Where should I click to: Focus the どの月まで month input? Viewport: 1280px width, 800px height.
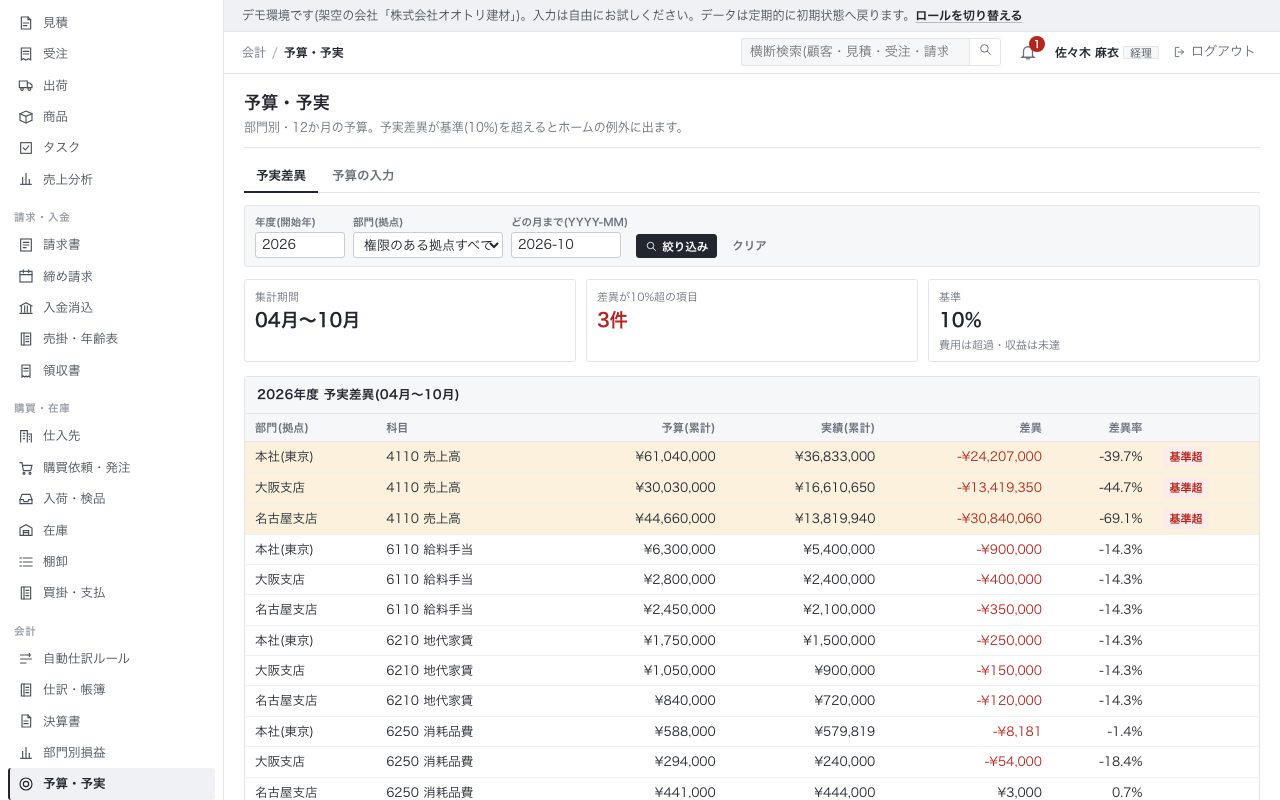coord(566,245)
